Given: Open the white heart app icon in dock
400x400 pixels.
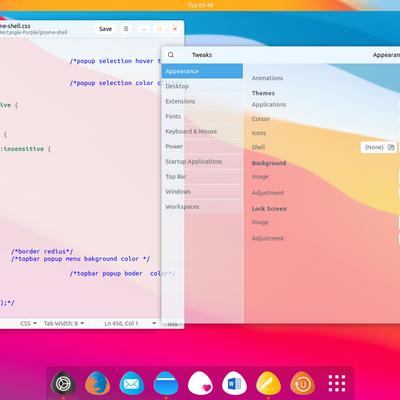Looking at the screenshot, I should click(200, 383).
